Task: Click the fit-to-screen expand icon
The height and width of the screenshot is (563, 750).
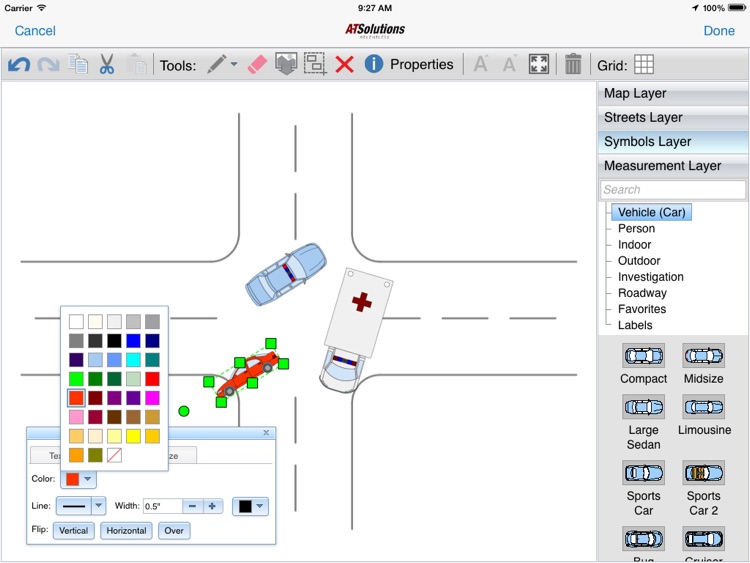Action: click(x=539, y=65)
